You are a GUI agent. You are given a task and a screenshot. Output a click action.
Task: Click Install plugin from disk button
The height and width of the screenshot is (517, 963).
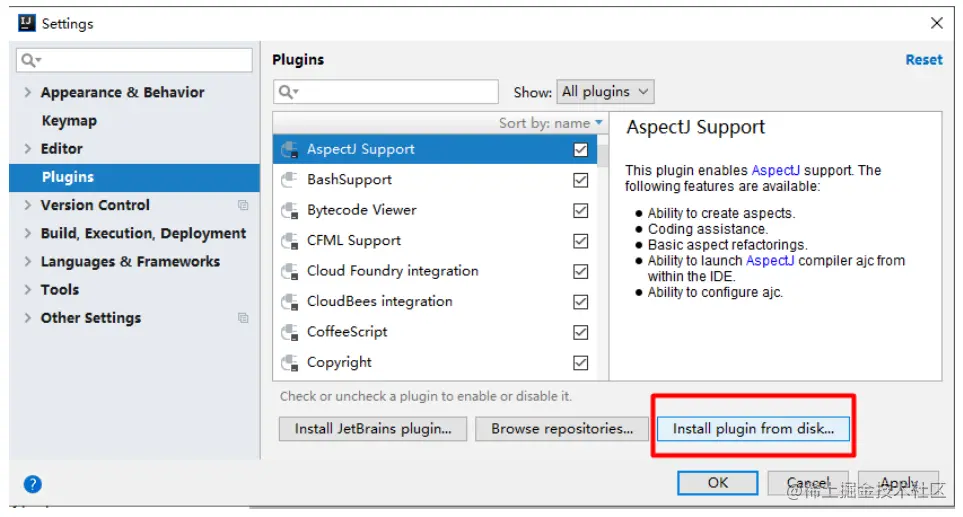[753, 428]
